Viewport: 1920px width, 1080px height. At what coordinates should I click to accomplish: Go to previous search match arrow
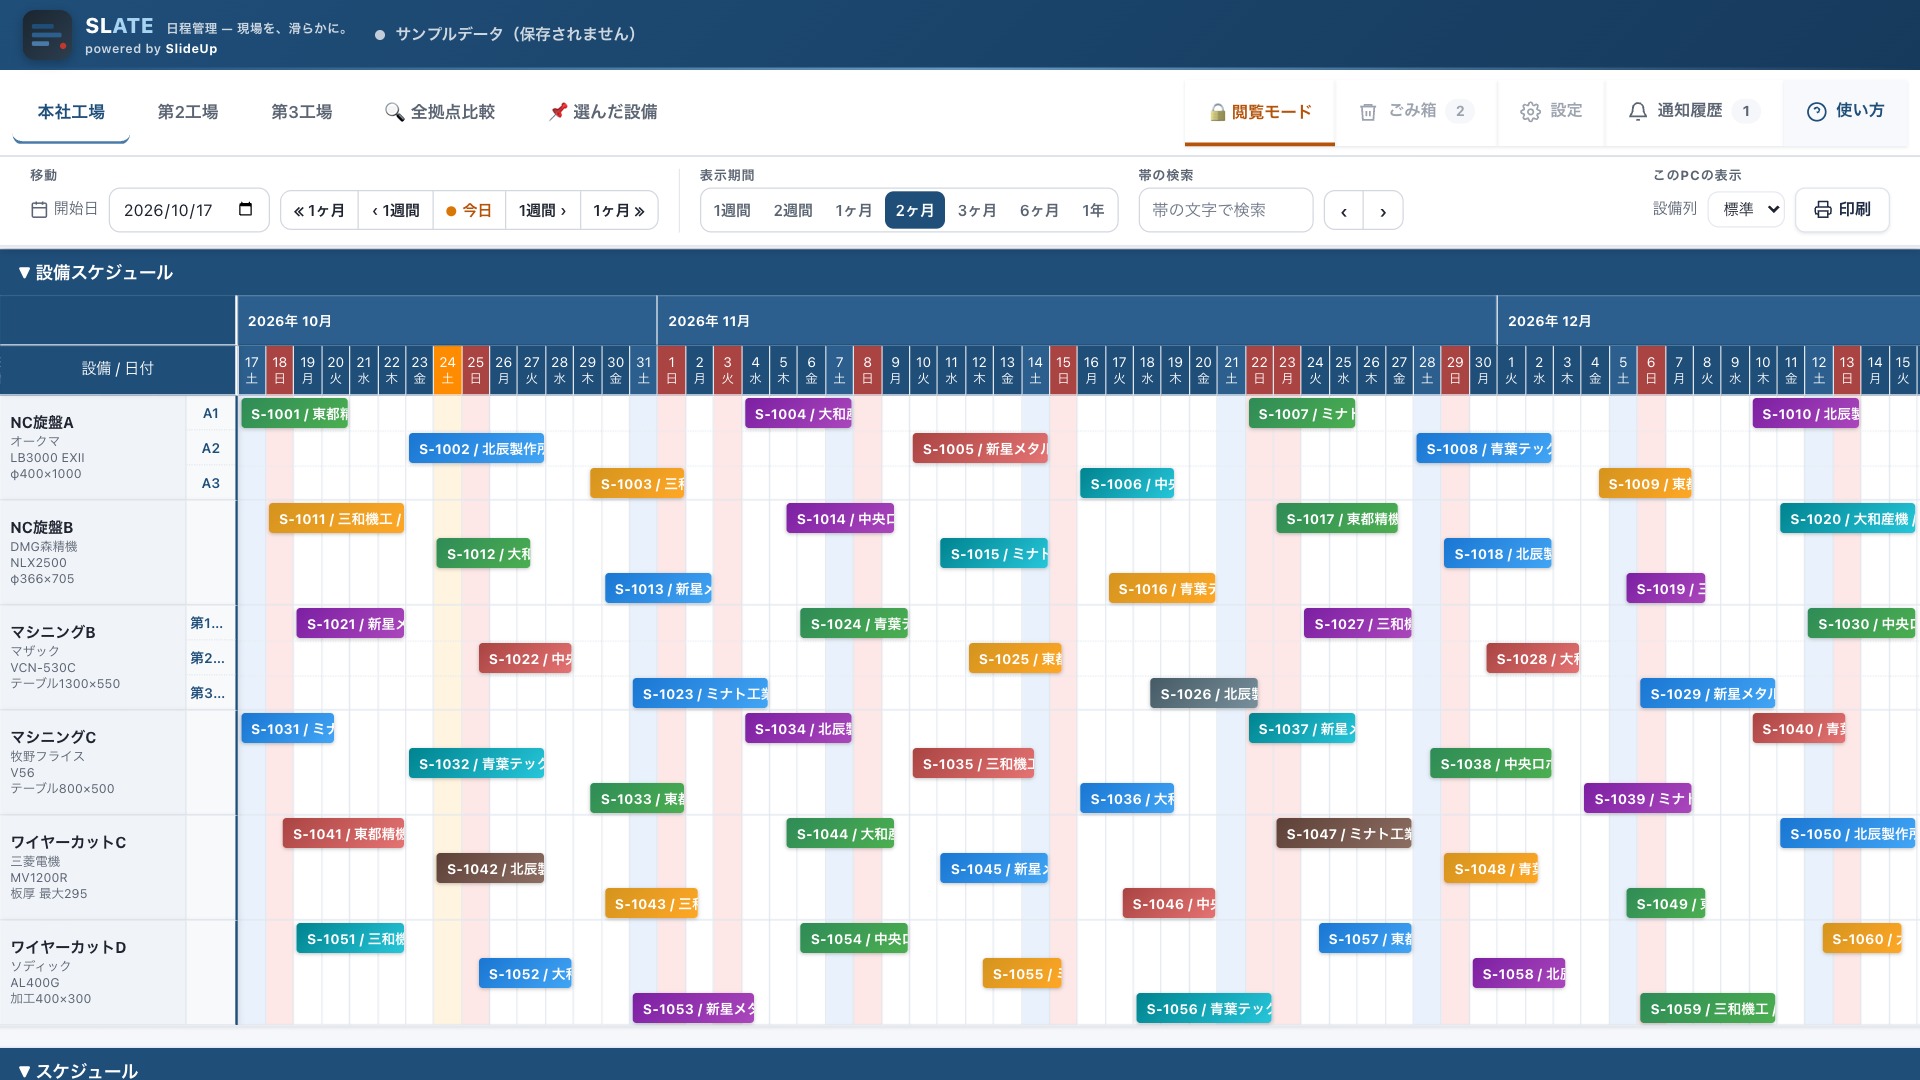(x=1343, y=211)
